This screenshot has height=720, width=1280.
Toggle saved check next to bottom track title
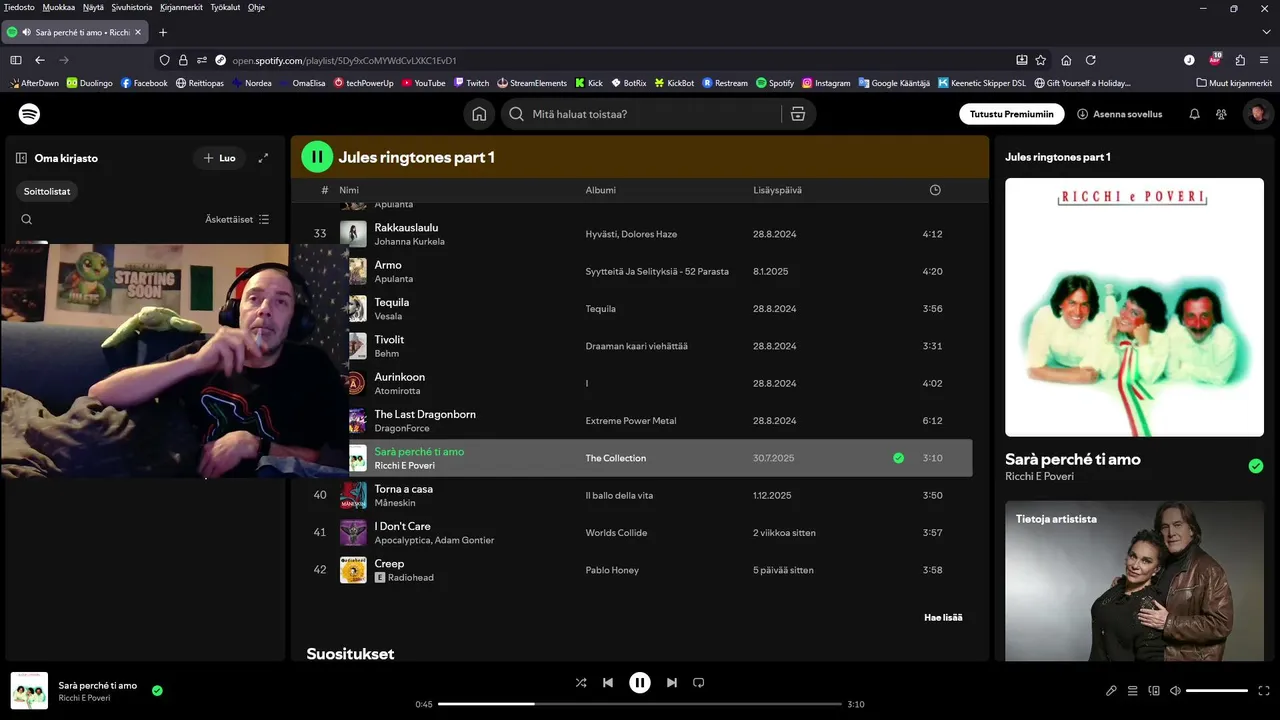(x=157, y=690)
